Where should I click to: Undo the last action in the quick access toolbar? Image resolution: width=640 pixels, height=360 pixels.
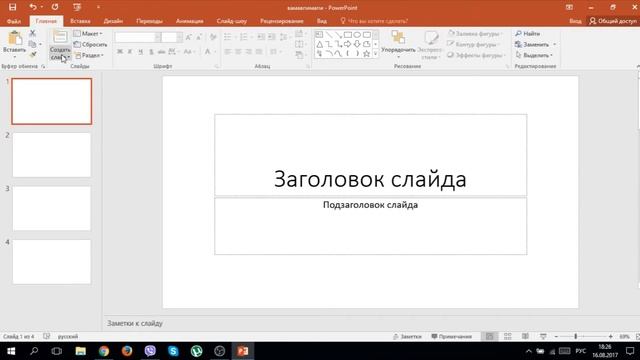[33, 7]
